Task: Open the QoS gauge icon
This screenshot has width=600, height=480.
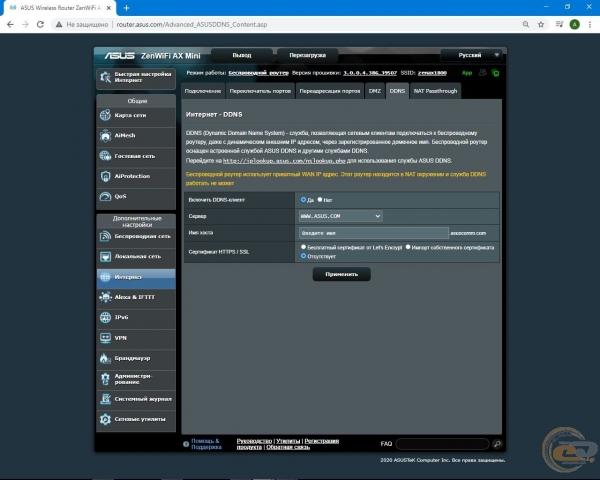Action: 105,196
